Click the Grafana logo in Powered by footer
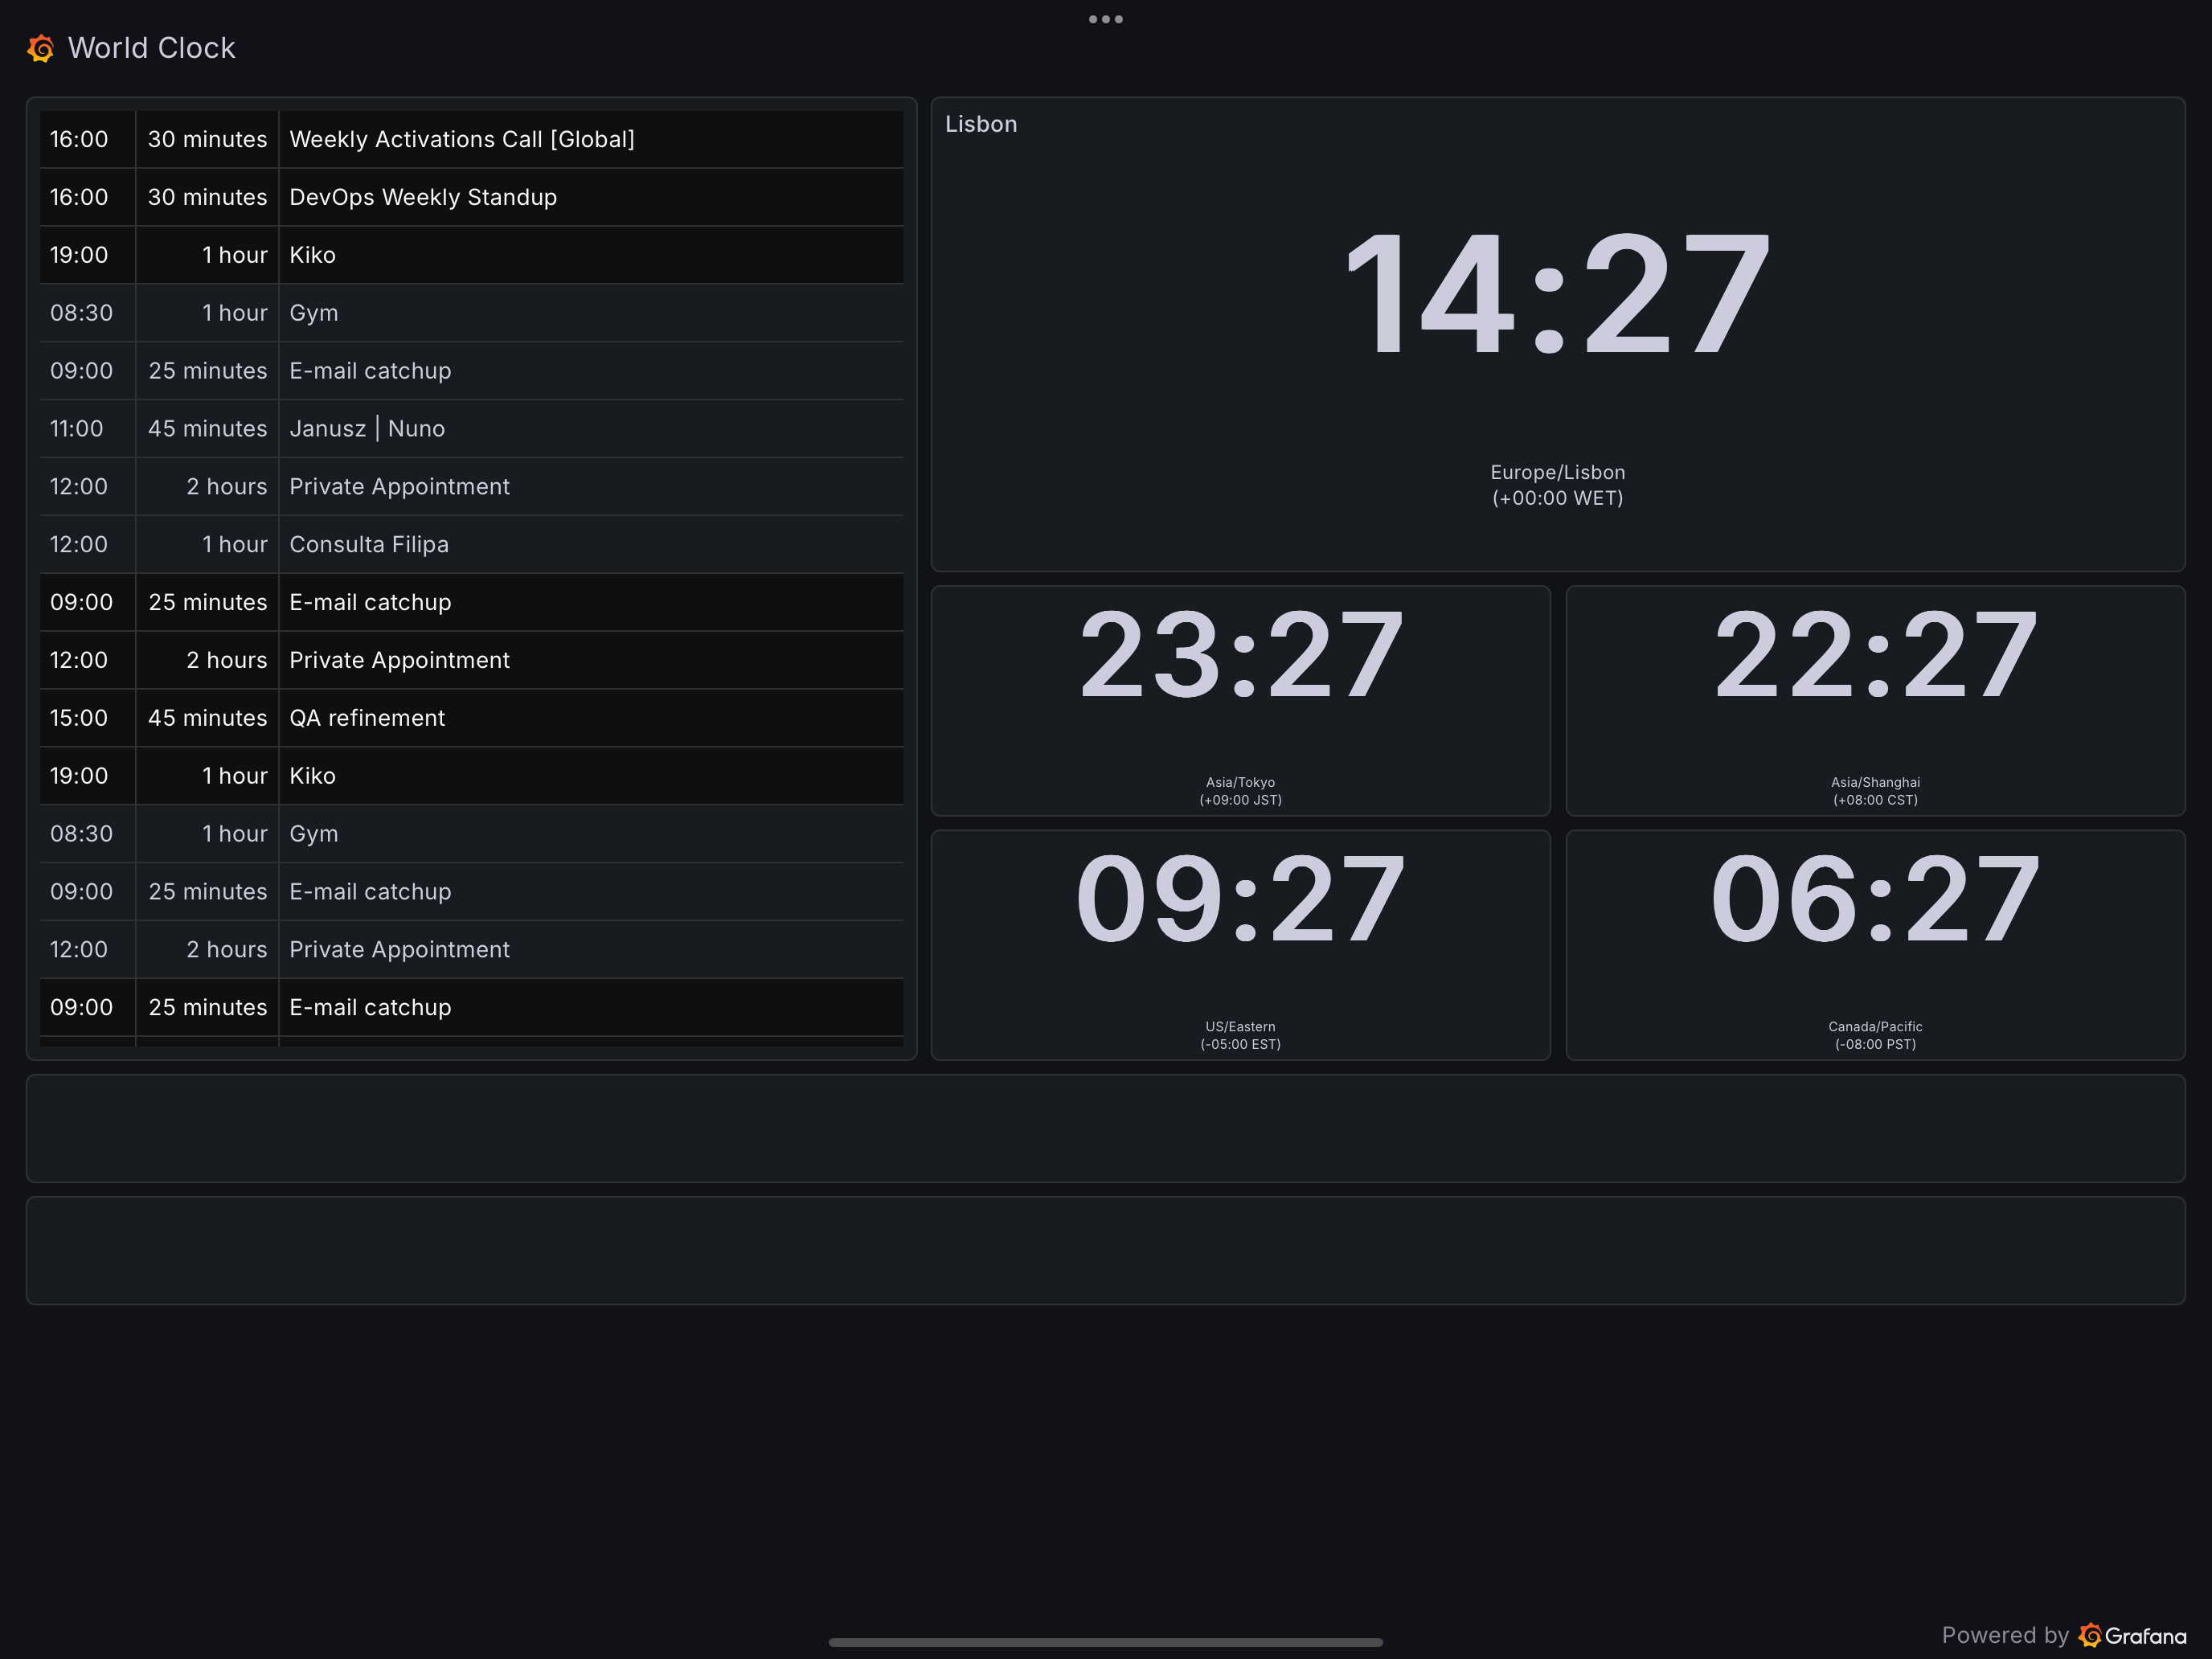2212x1659 pixels. [x=2089, y=1635]
